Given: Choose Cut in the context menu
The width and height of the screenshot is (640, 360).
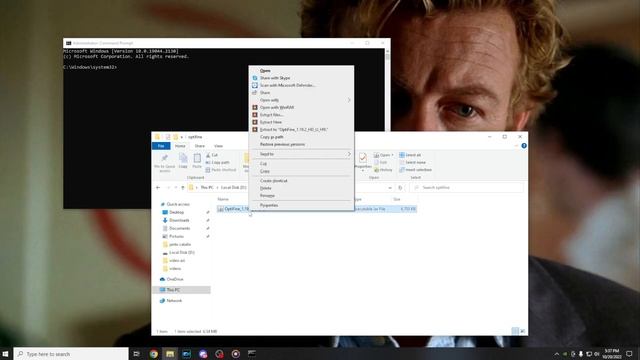Looking at the screenshot, I should click(263, 164).
